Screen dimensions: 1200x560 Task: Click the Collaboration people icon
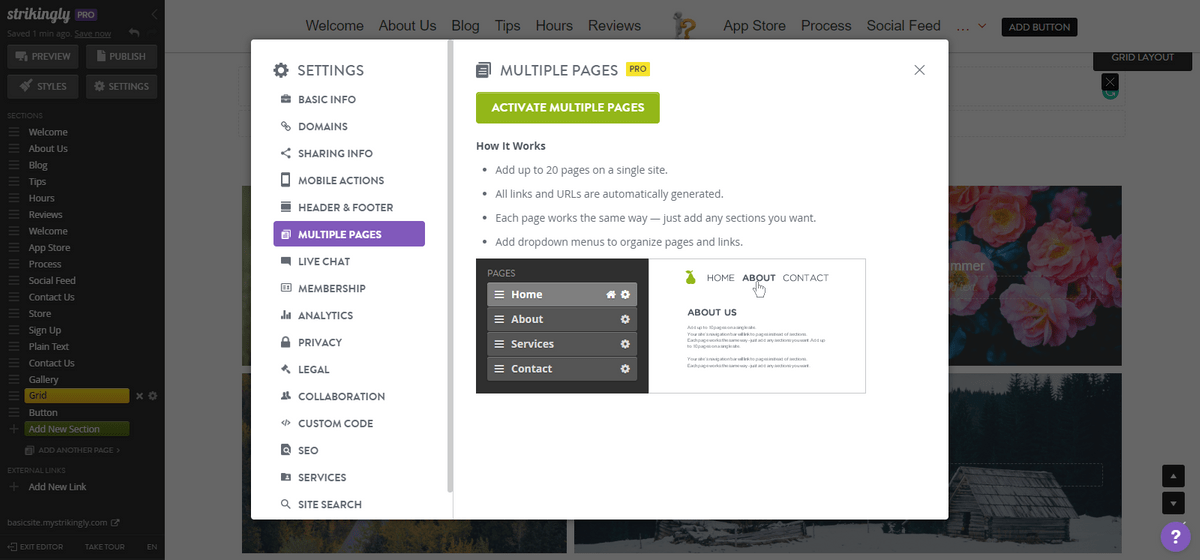coord(286,396)
